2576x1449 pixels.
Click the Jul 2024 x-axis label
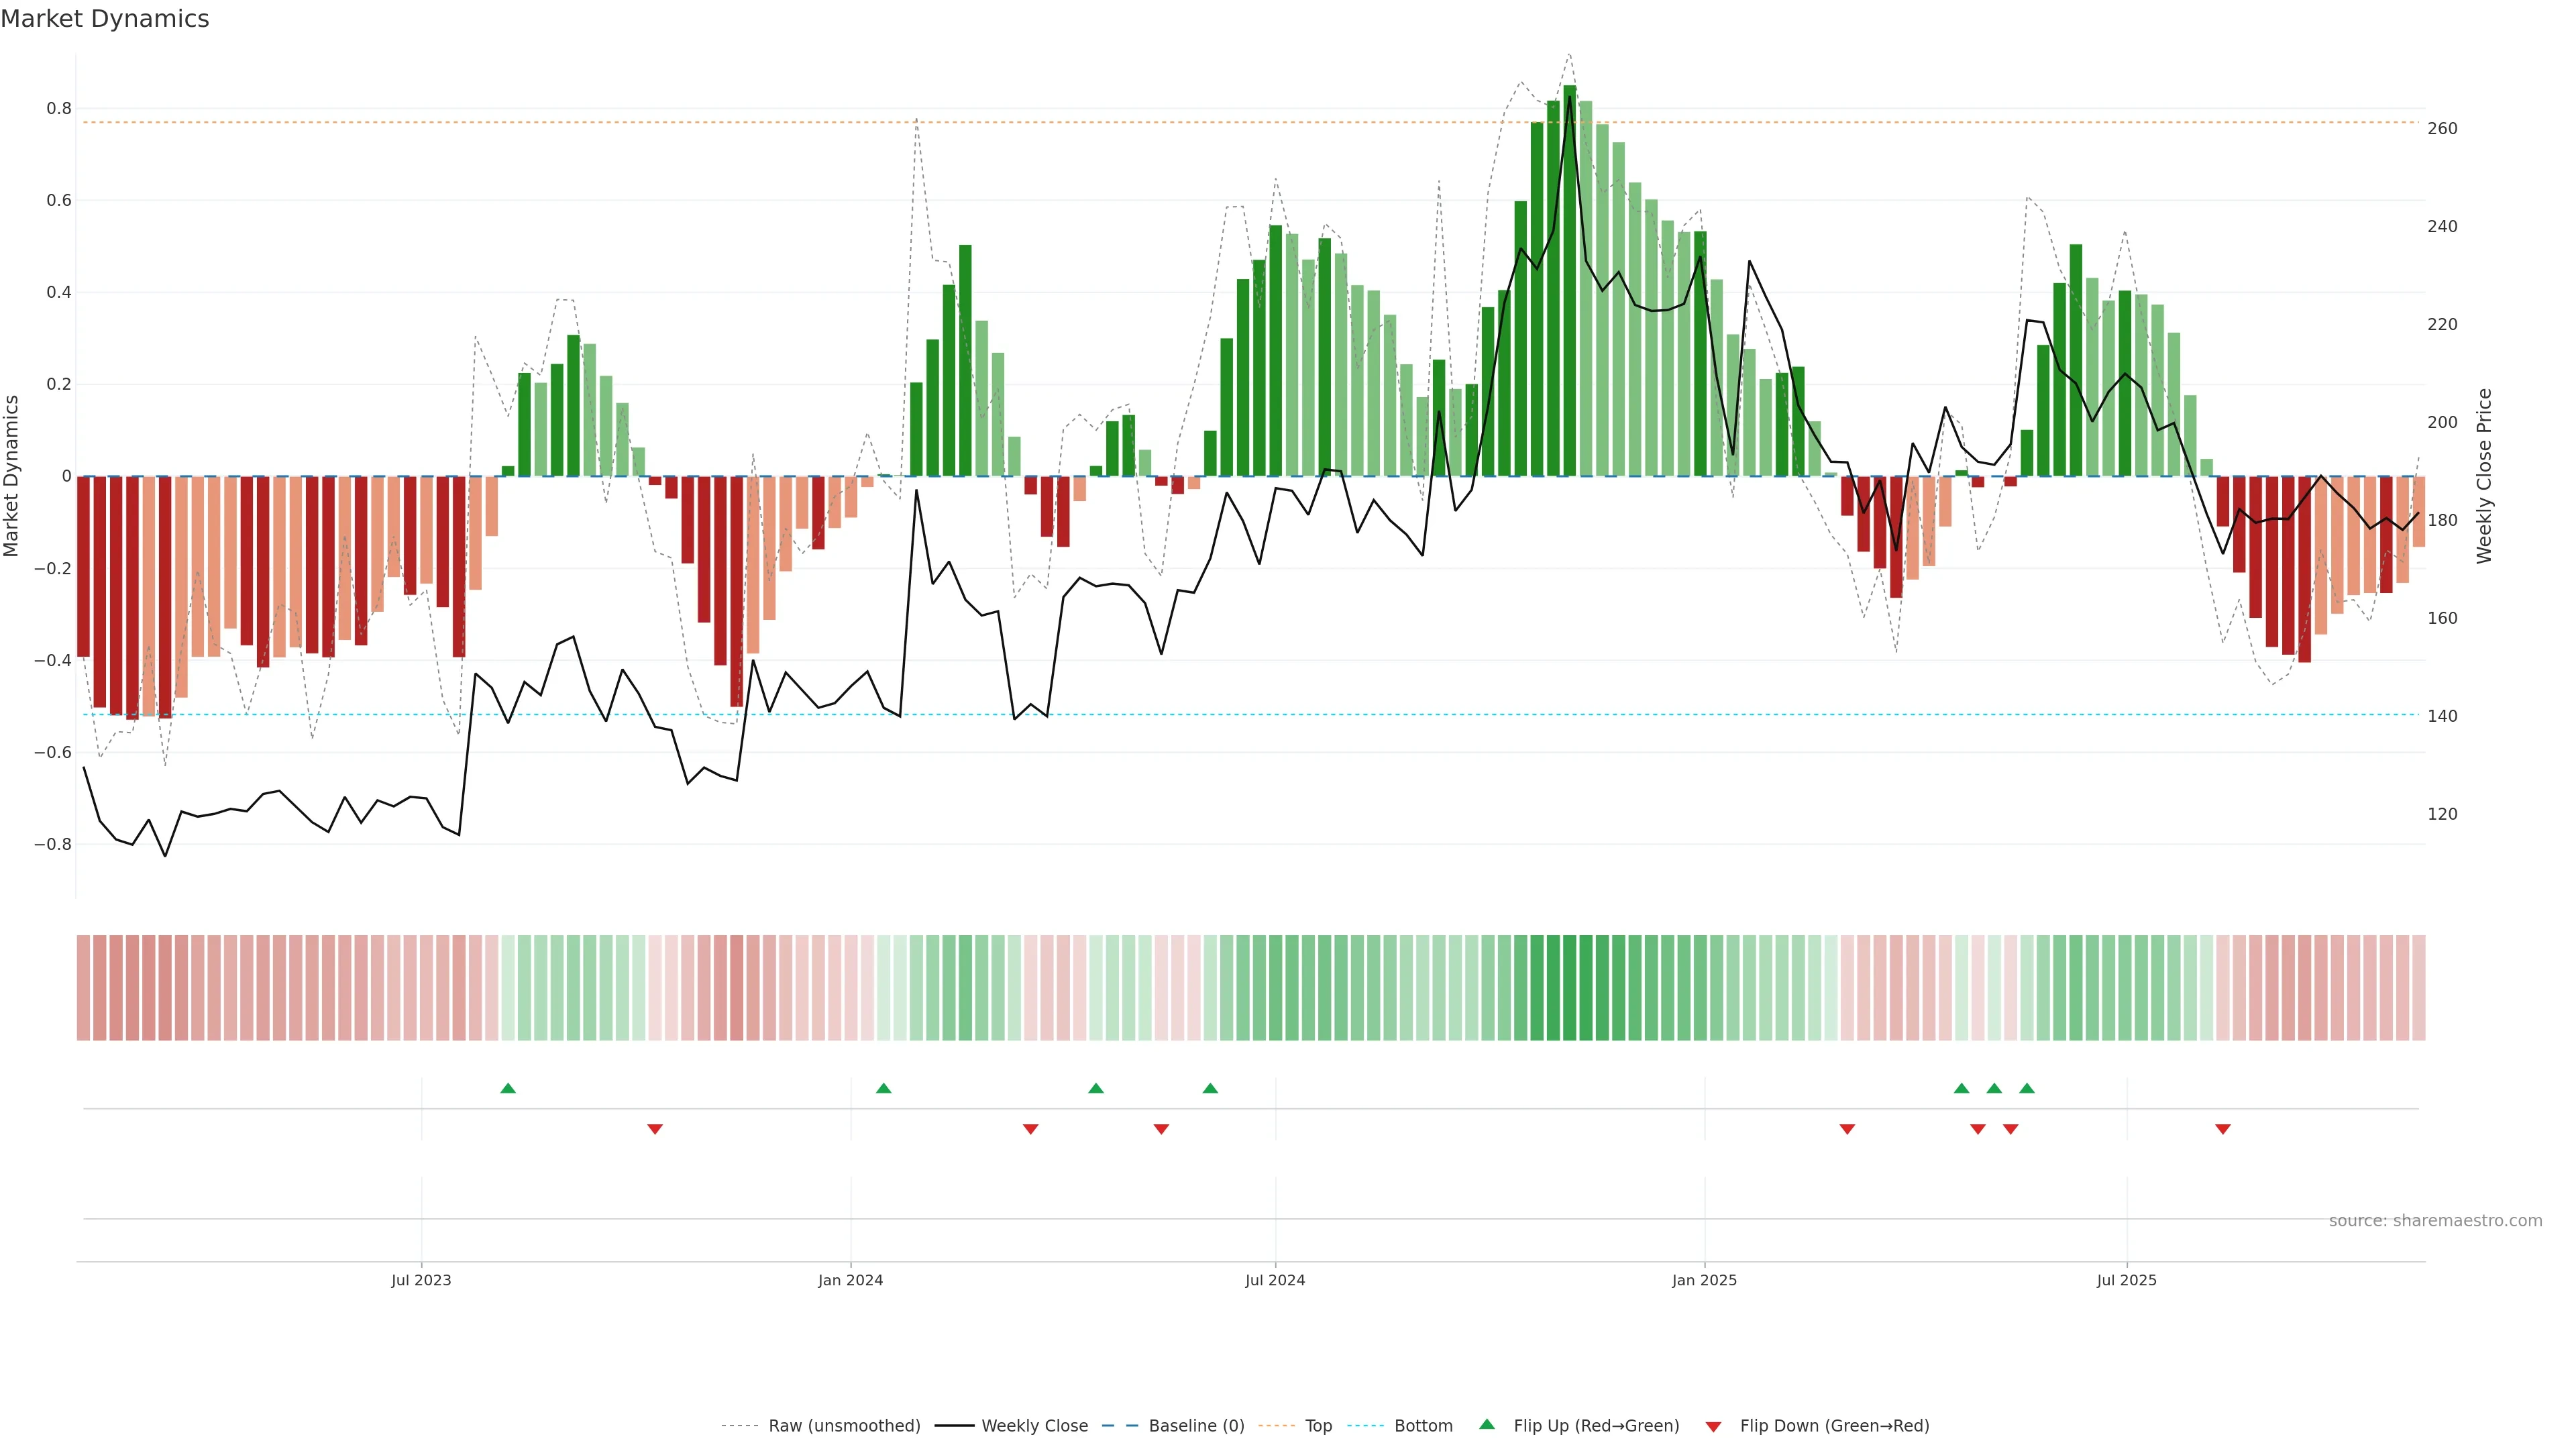pos(1275,1280)
